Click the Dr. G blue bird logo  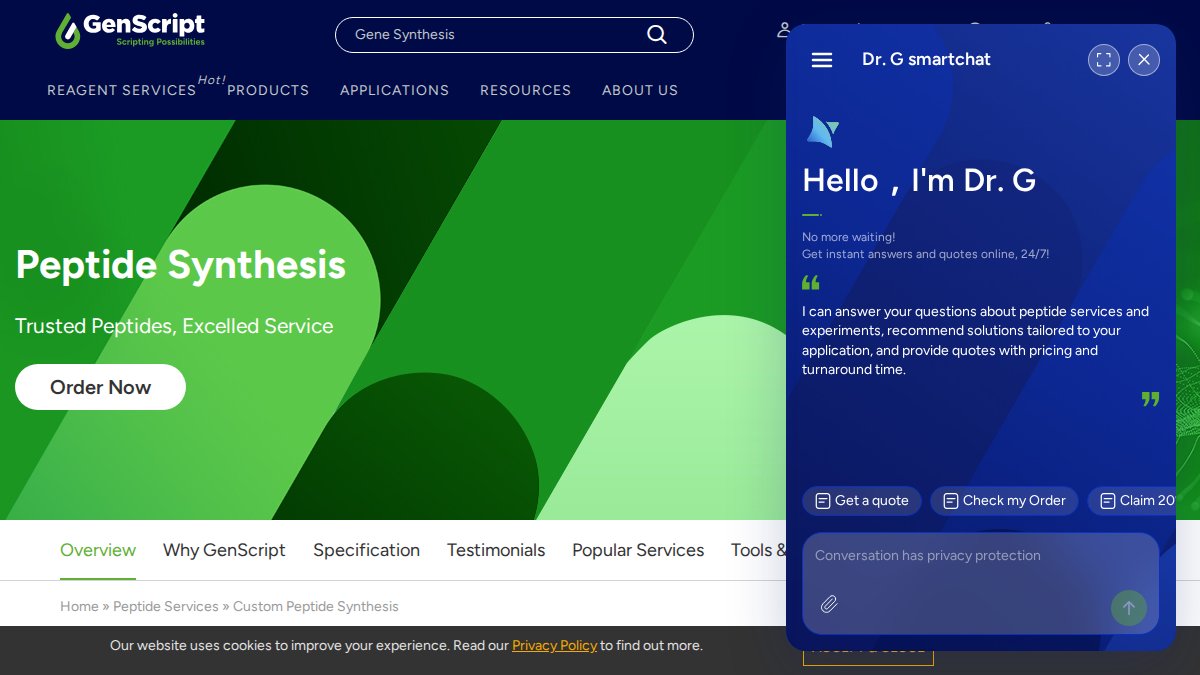click(x=822, y=131)
